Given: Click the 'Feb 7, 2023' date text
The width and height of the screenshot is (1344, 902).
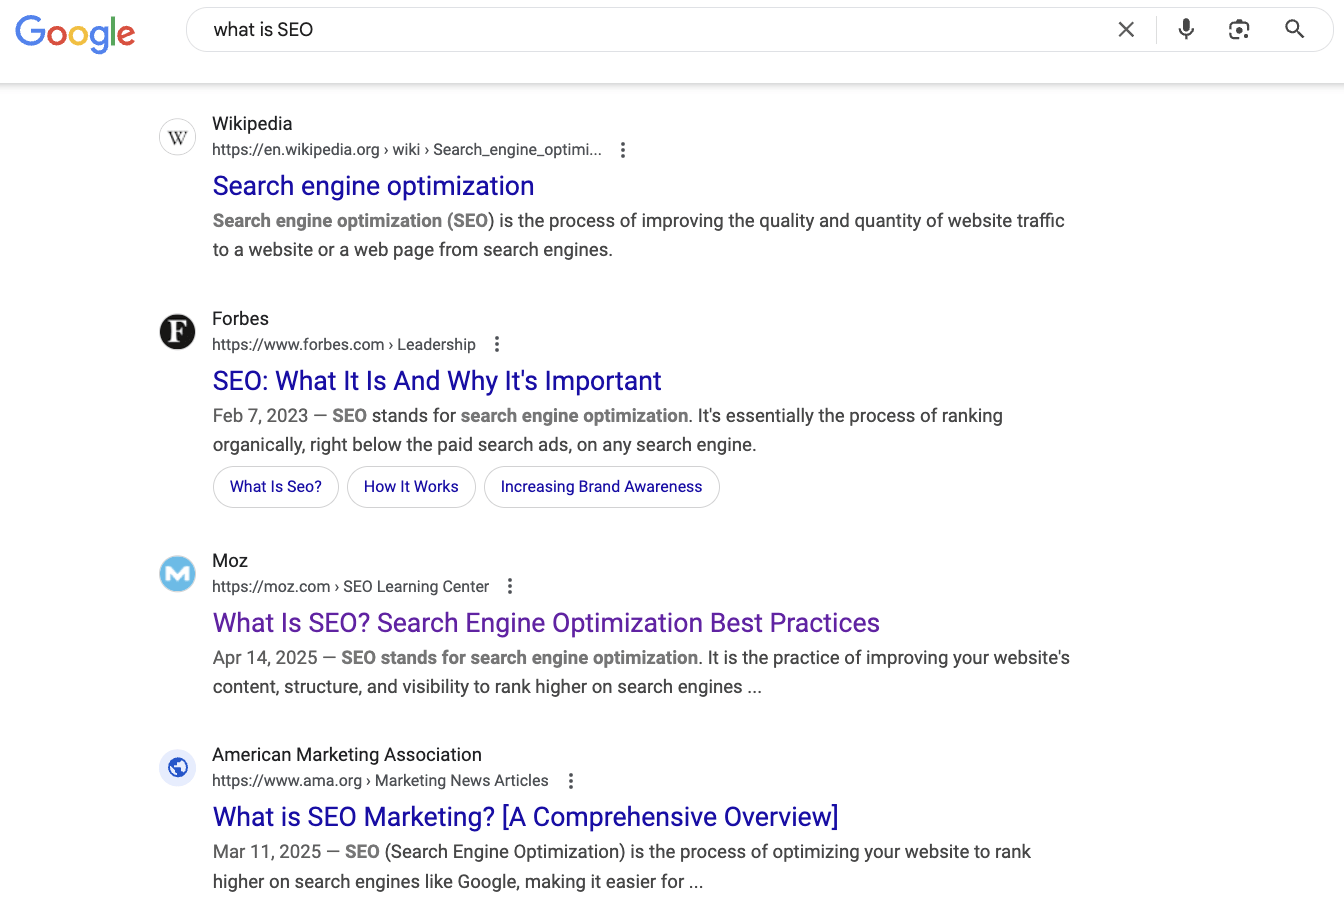Looking at the screenshot, I should point(261,416).
